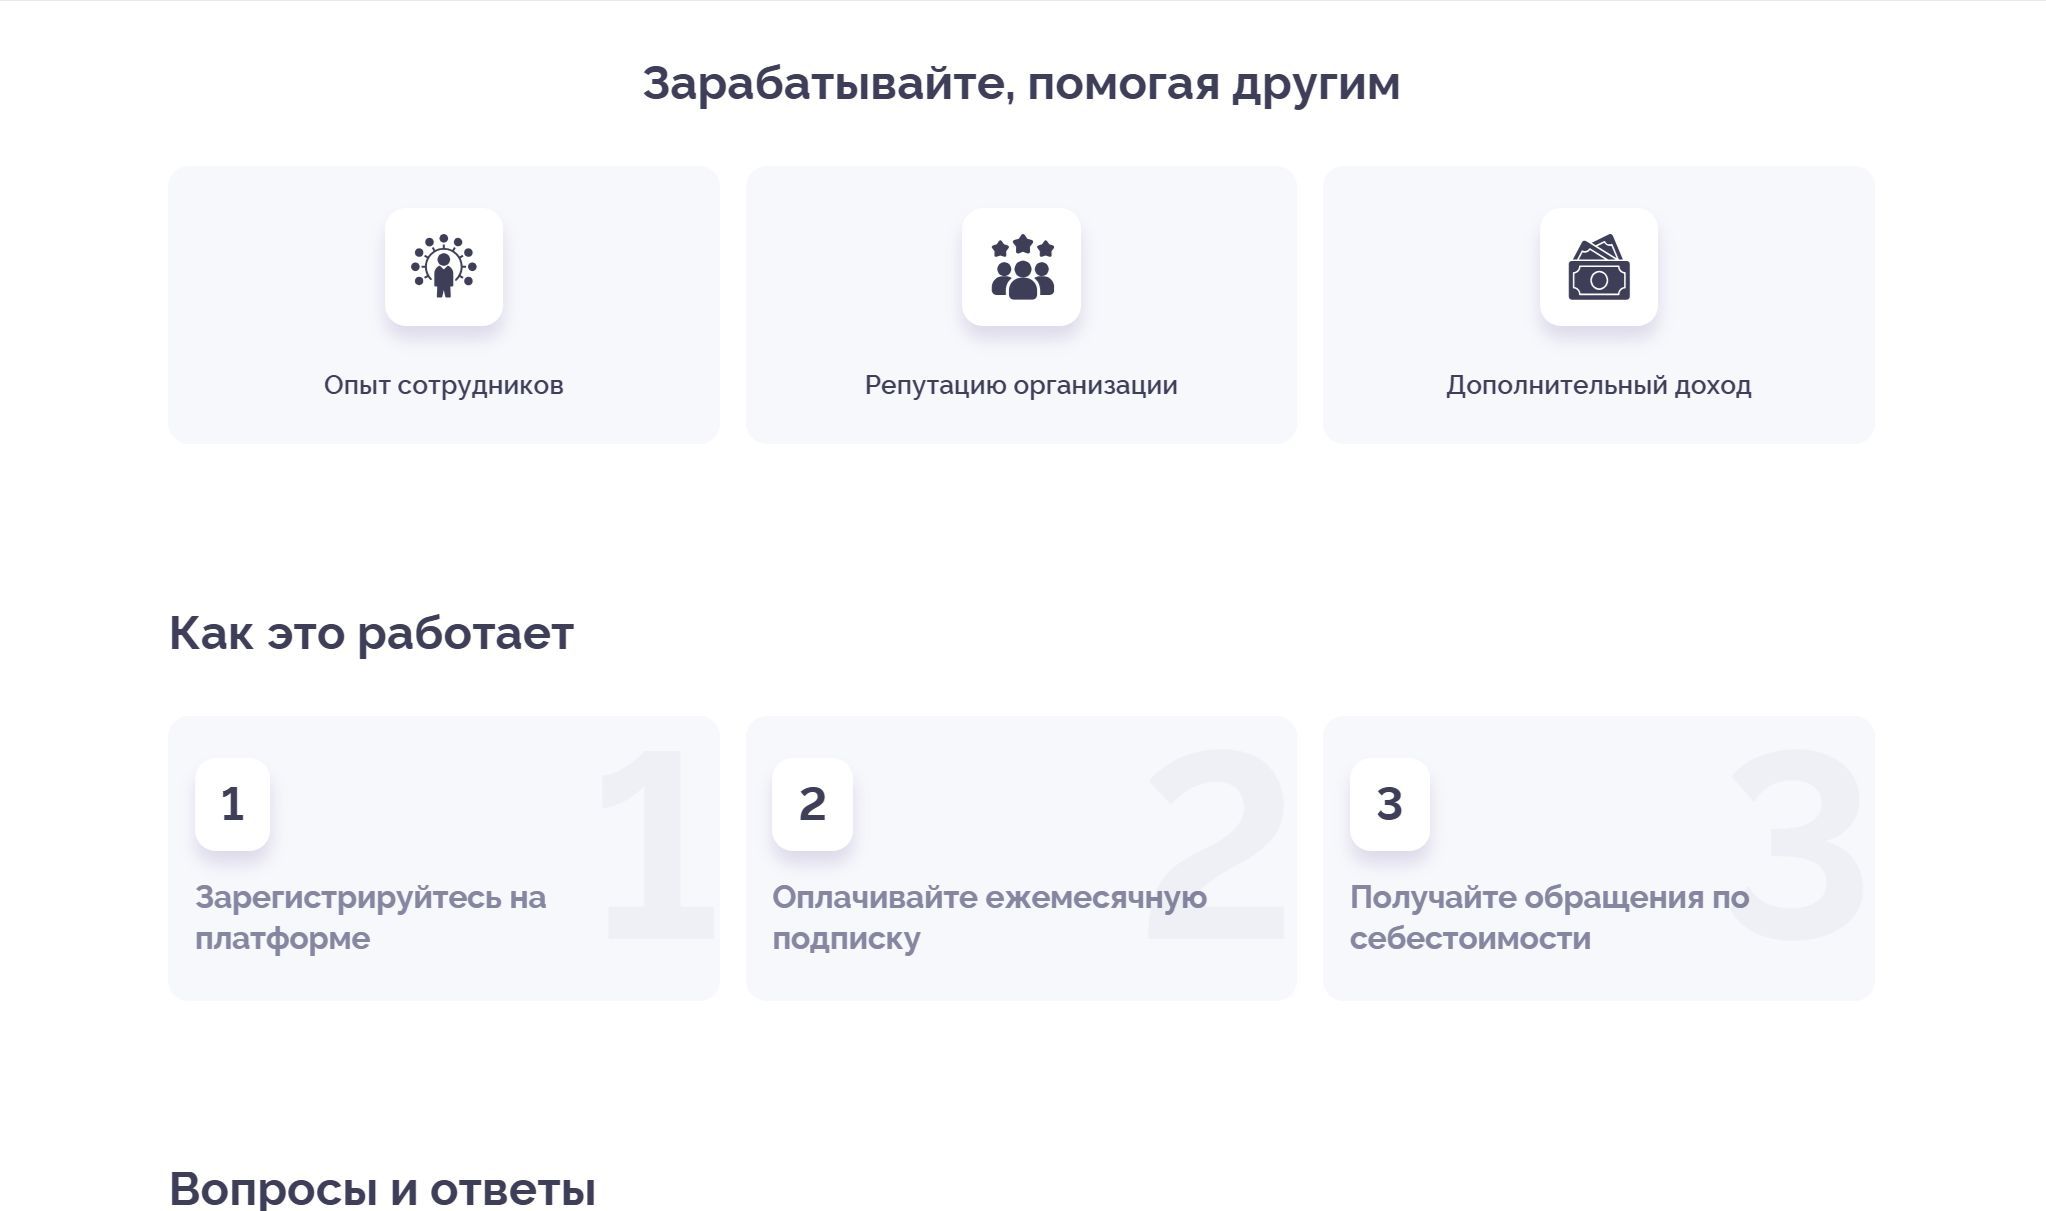Image resolution: width=2046 pixels, height=1211 pixels.
Task: Click the employee experience network icon
Action: [x=443, y=267]
